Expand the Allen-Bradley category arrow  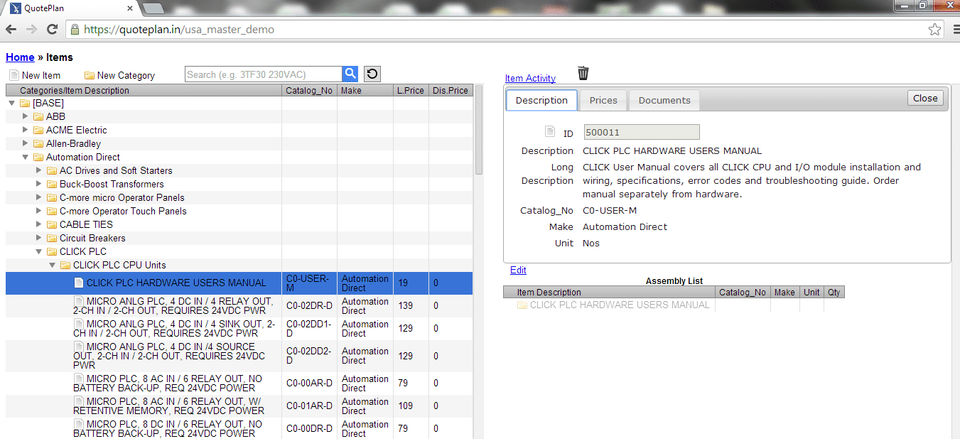pyautogui.click(x=25, y=143)
